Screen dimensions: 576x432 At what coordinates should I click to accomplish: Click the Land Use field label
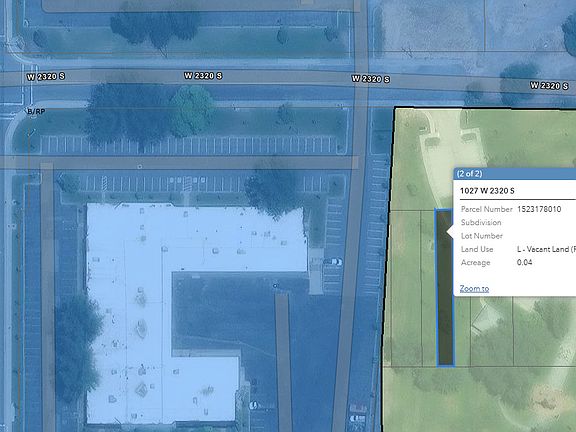click(x=477, y=249)
